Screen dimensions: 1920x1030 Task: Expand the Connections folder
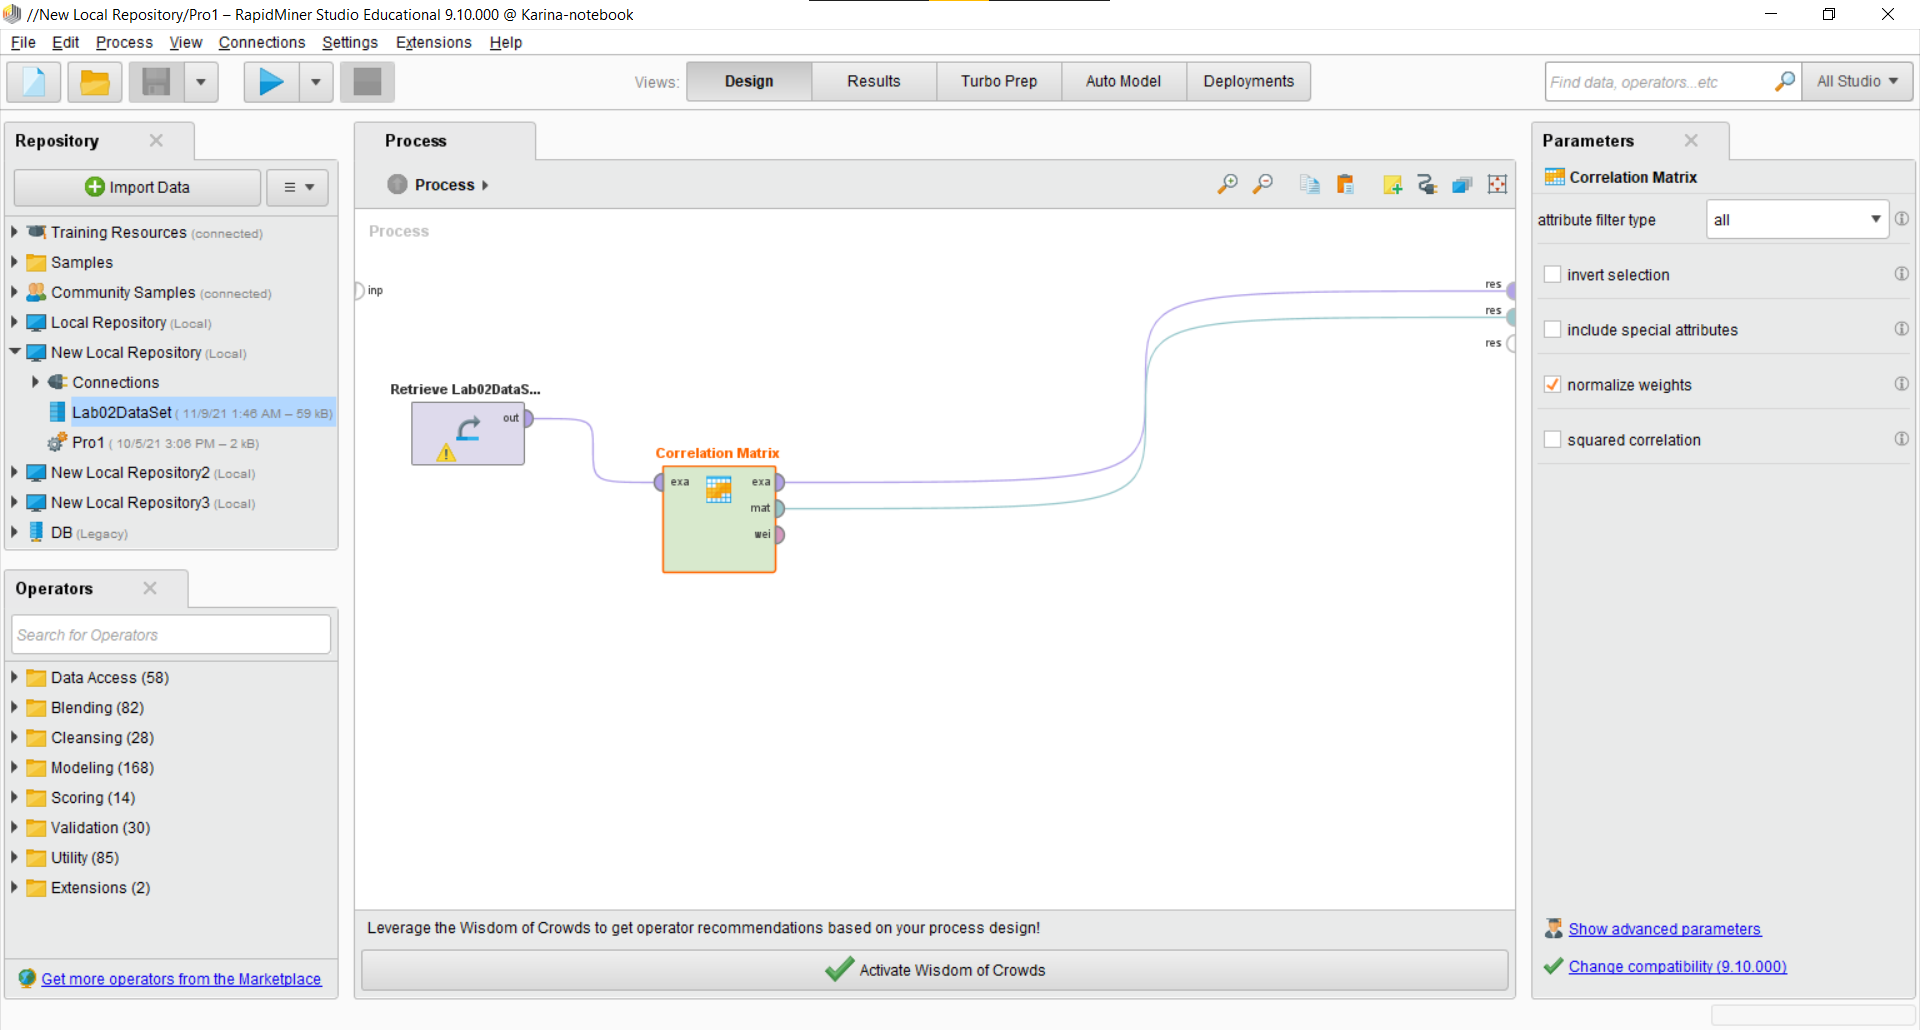[x=35, y=382]
